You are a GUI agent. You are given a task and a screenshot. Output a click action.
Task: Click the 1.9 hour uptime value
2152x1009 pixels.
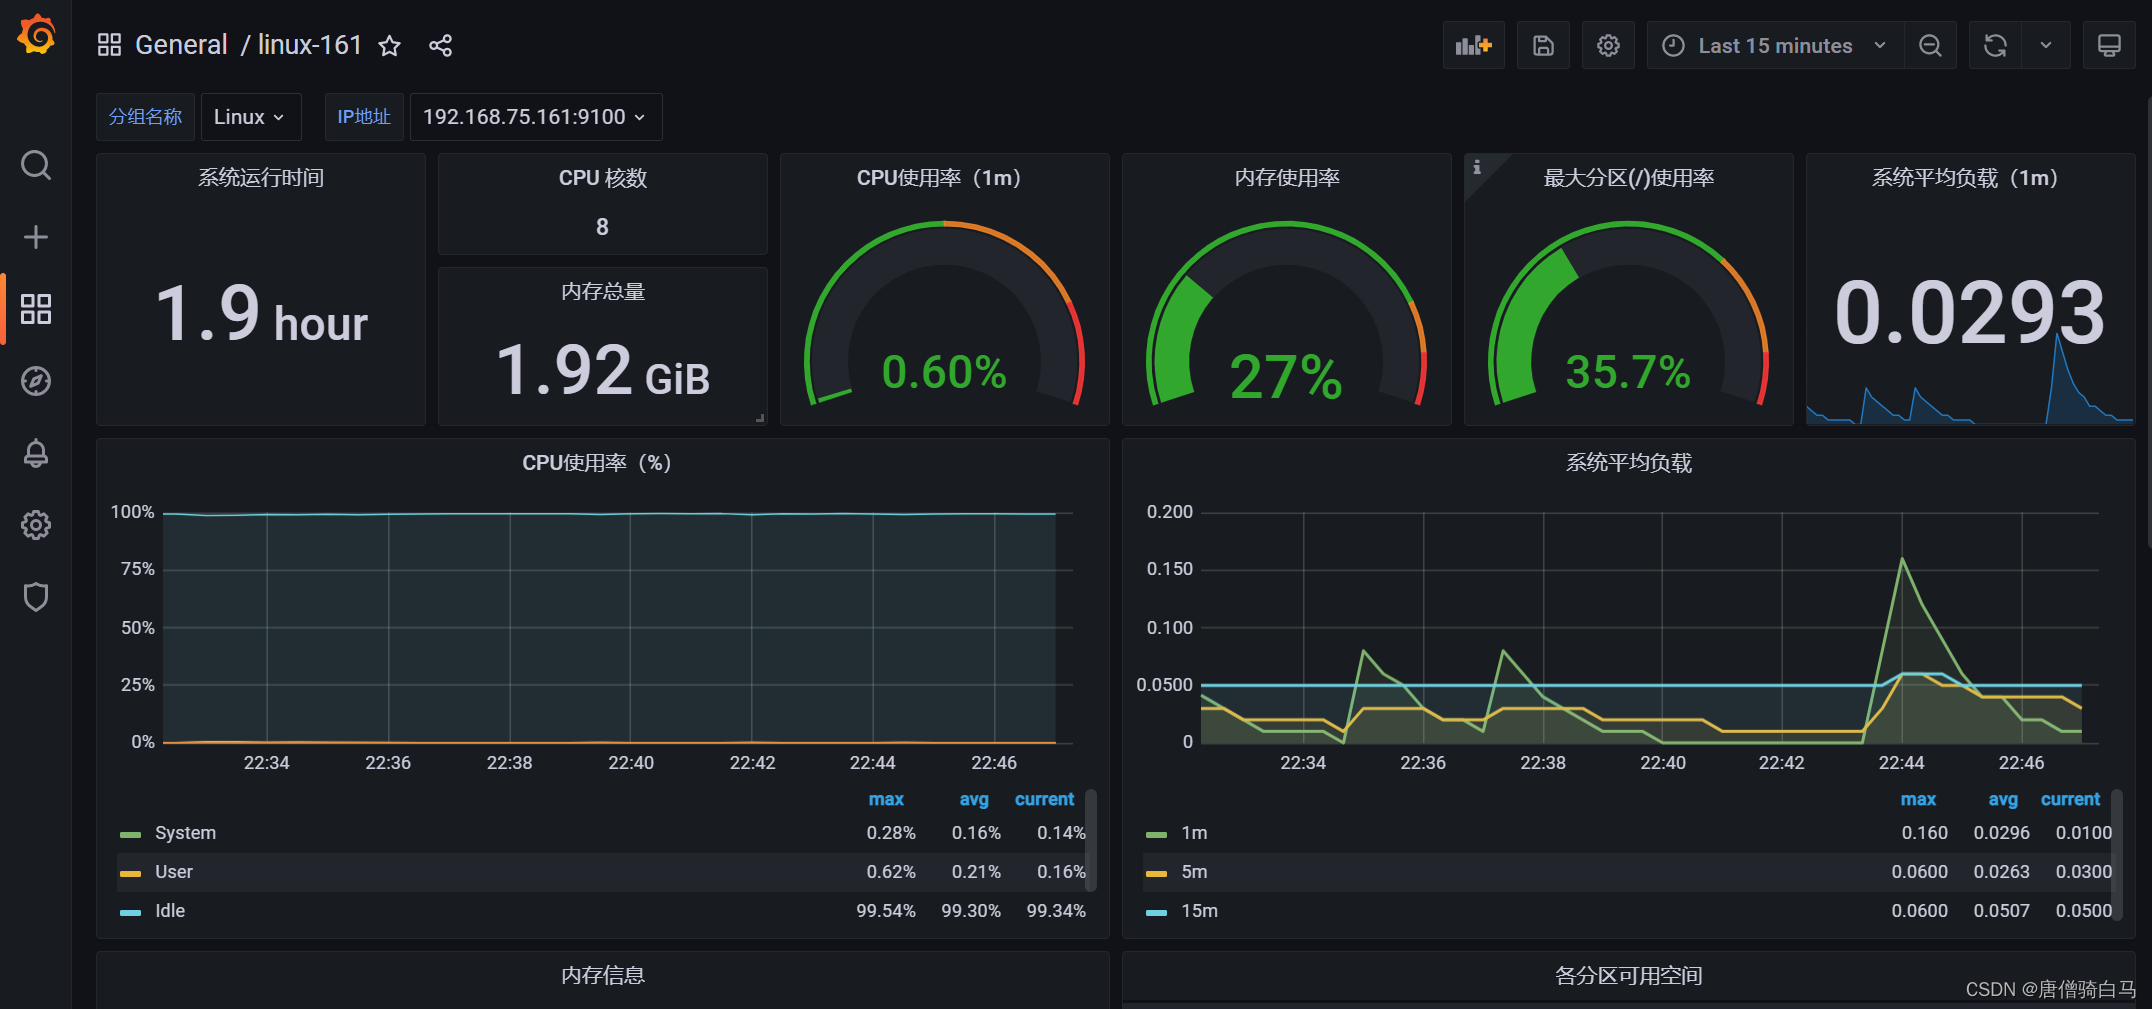(x=262, y=314)
